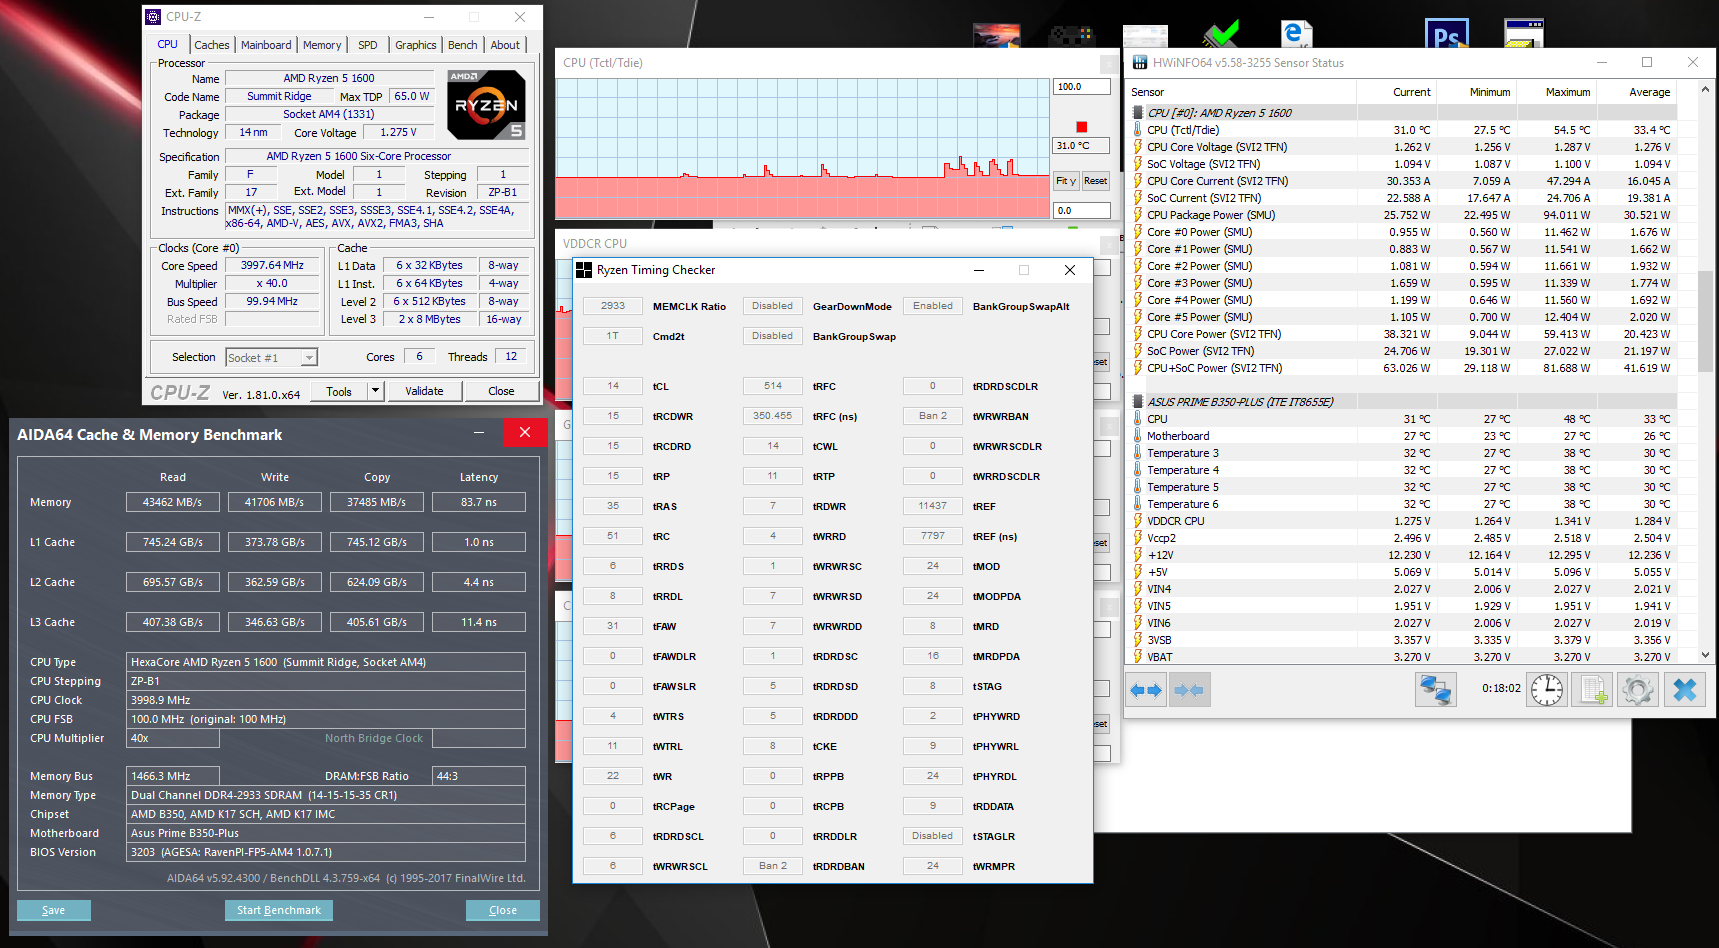Click the AMD Ryzen 5 1600 name field
The width and height of the screenshot is (1719, 948).
tap(329, 78)
